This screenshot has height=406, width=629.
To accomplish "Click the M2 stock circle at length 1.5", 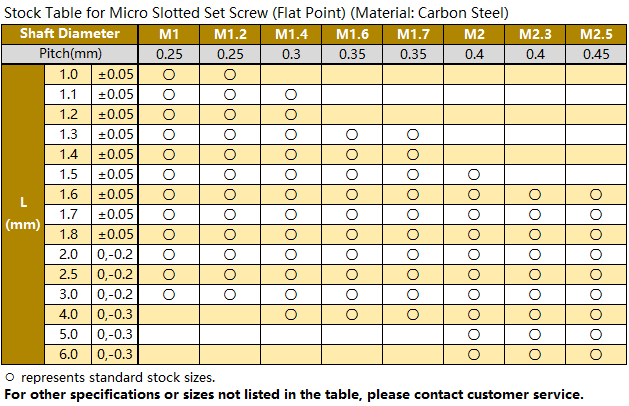I will [474, 174].
